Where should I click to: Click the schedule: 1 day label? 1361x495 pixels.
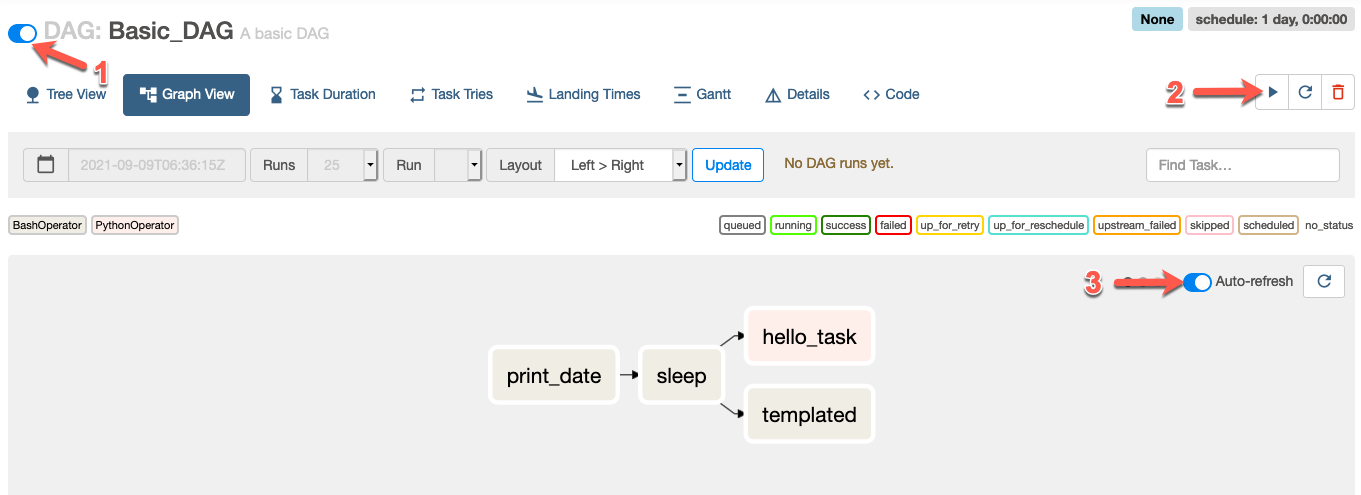[x=1270, y=19]
